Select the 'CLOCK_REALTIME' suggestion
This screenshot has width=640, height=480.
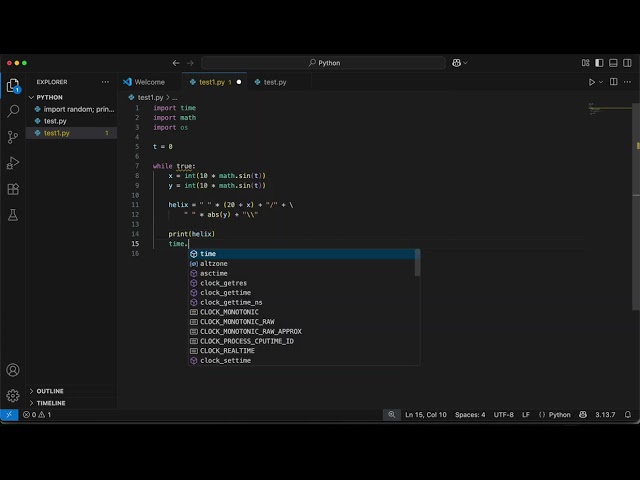[301, 351]
